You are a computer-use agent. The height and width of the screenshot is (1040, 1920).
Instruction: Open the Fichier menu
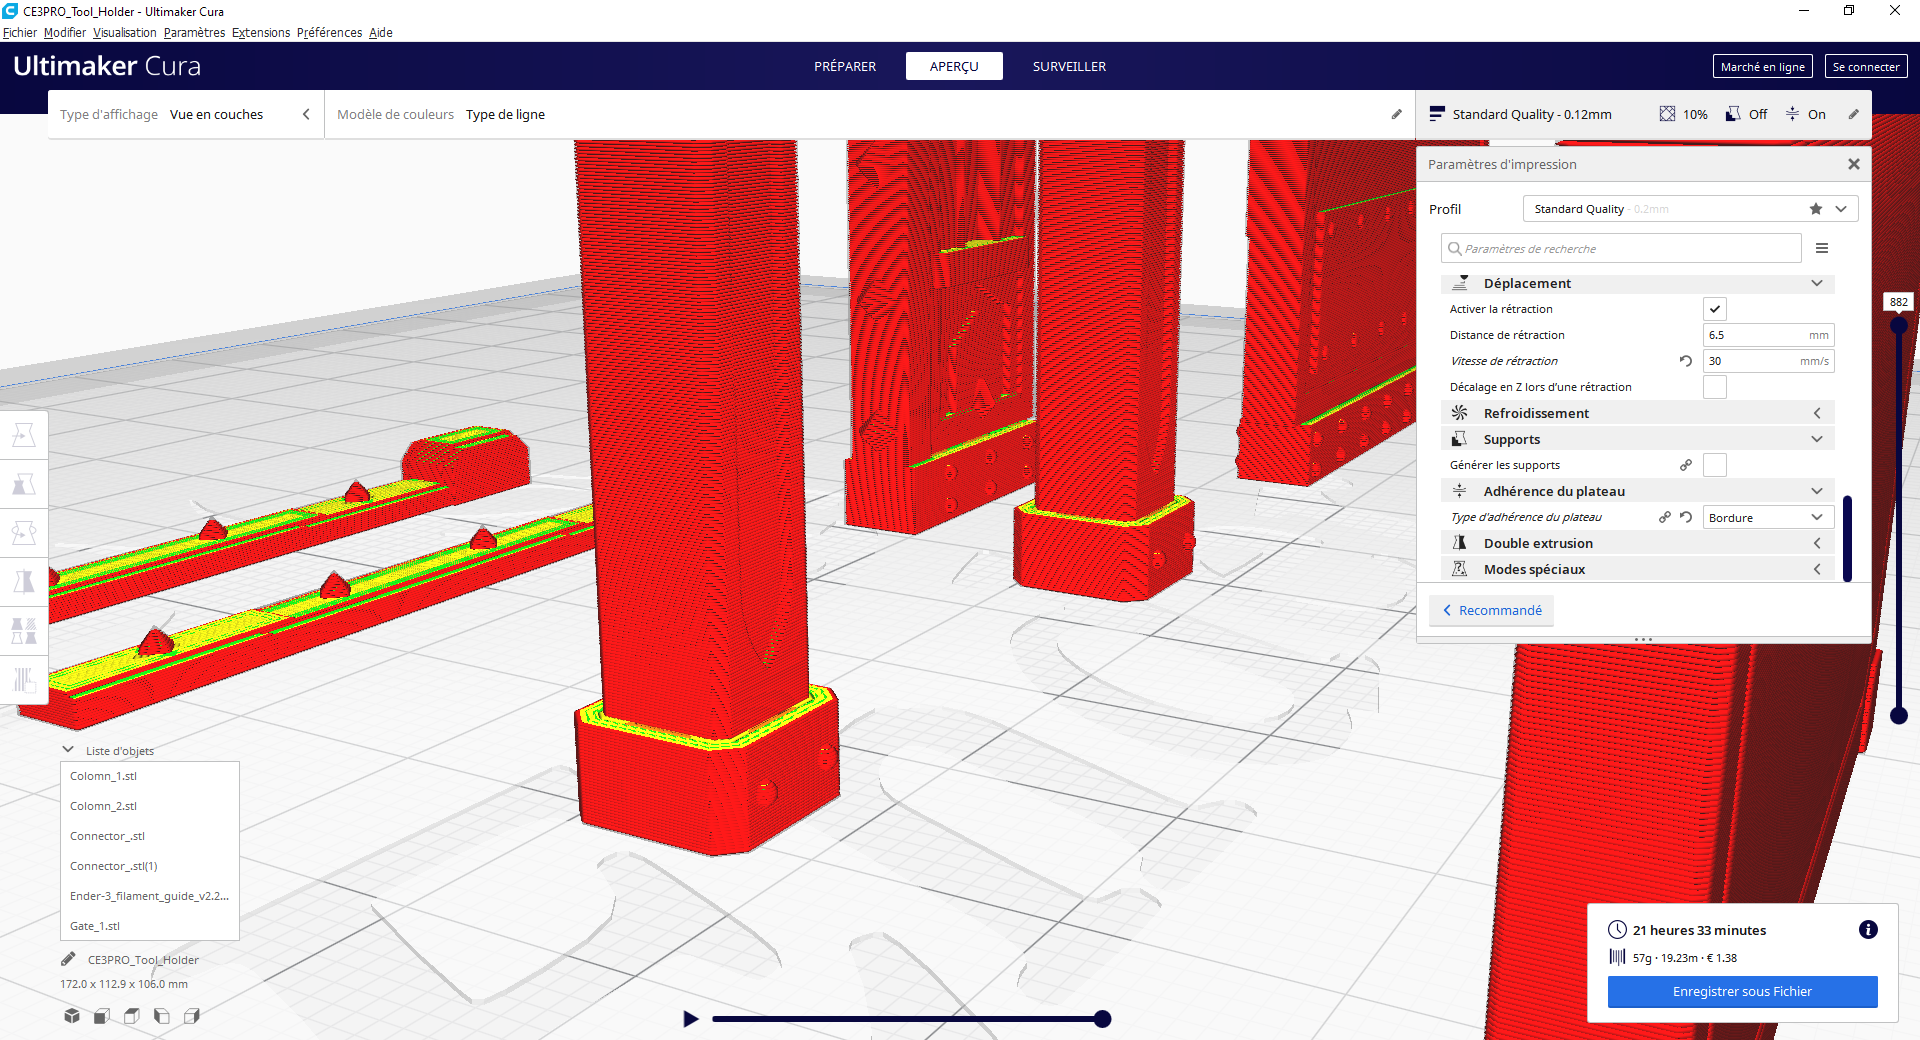(20, 33)
